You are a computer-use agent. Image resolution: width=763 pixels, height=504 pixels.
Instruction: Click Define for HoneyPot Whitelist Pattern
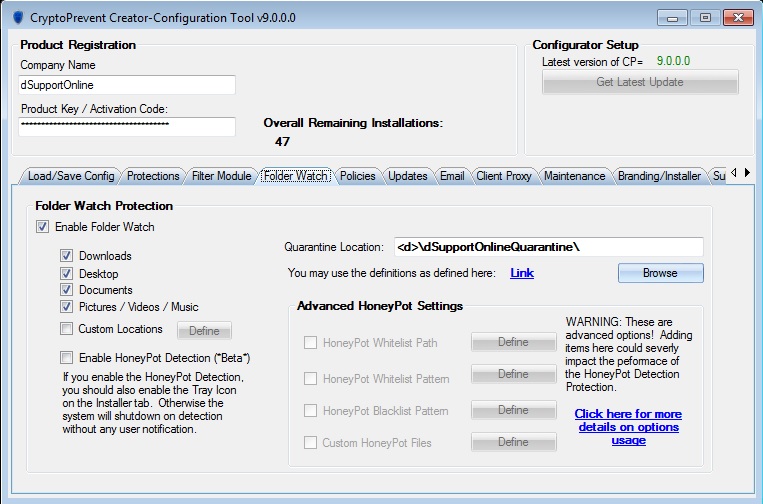coord(513,374)
